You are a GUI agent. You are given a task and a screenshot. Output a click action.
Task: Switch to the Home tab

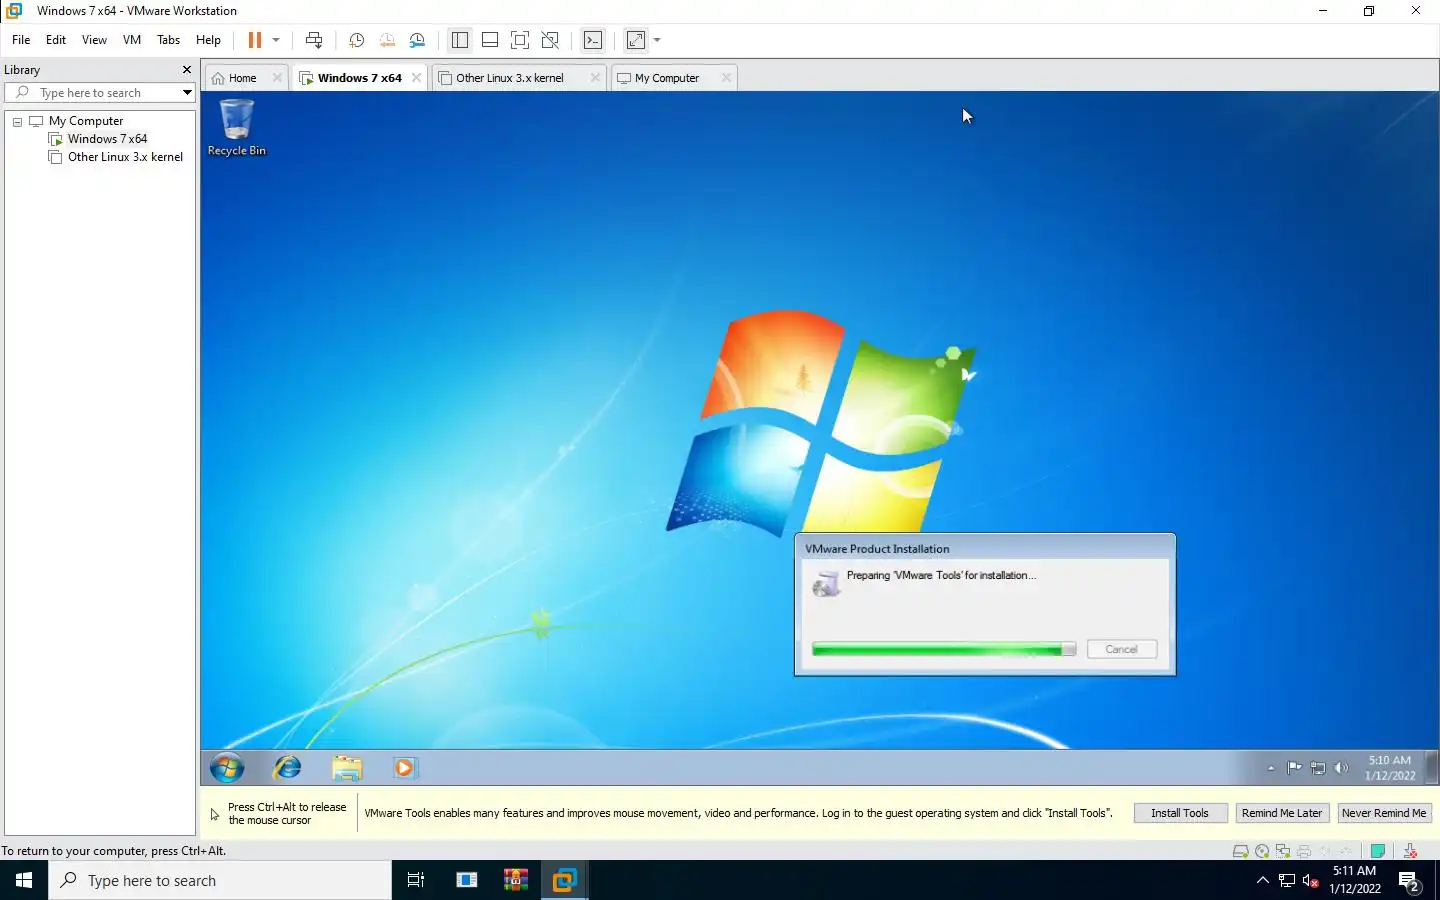point(242,78)
